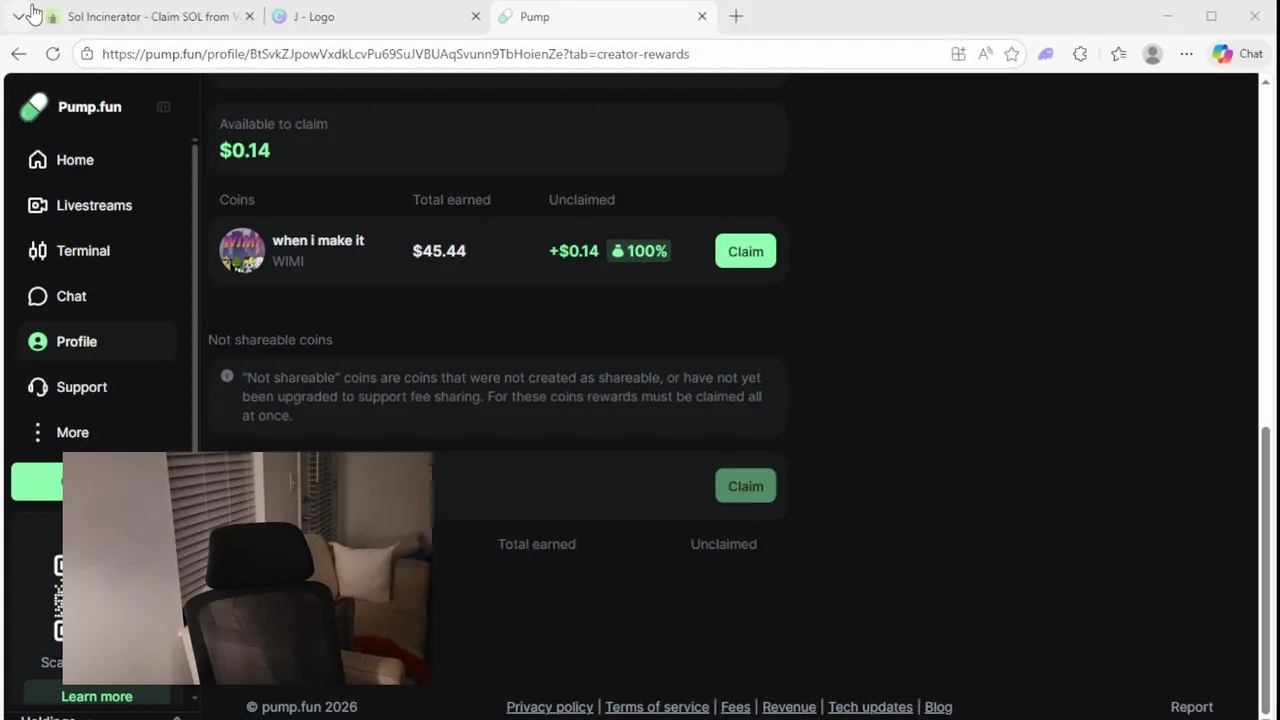Switch to the J - Logo tab
Viewport: 1280px width, 720px height.
point(375,17)
